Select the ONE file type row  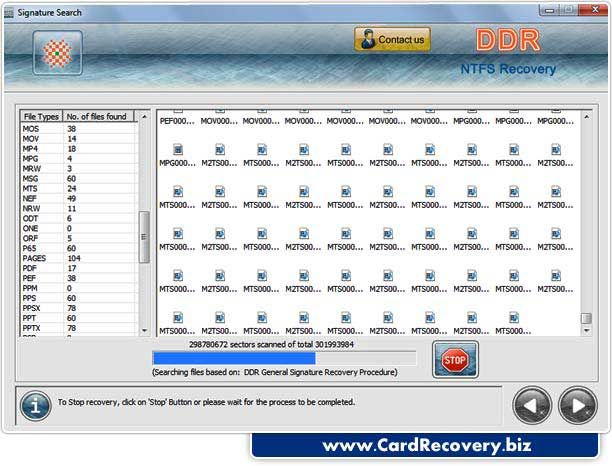click(x=79, y=228)
